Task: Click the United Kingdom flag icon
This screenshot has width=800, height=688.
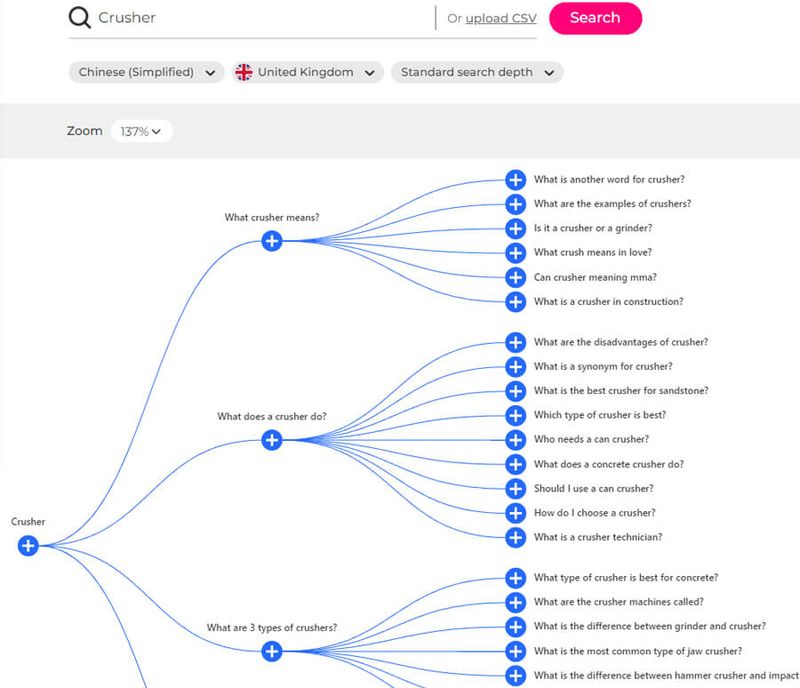Action: [243, 72]
